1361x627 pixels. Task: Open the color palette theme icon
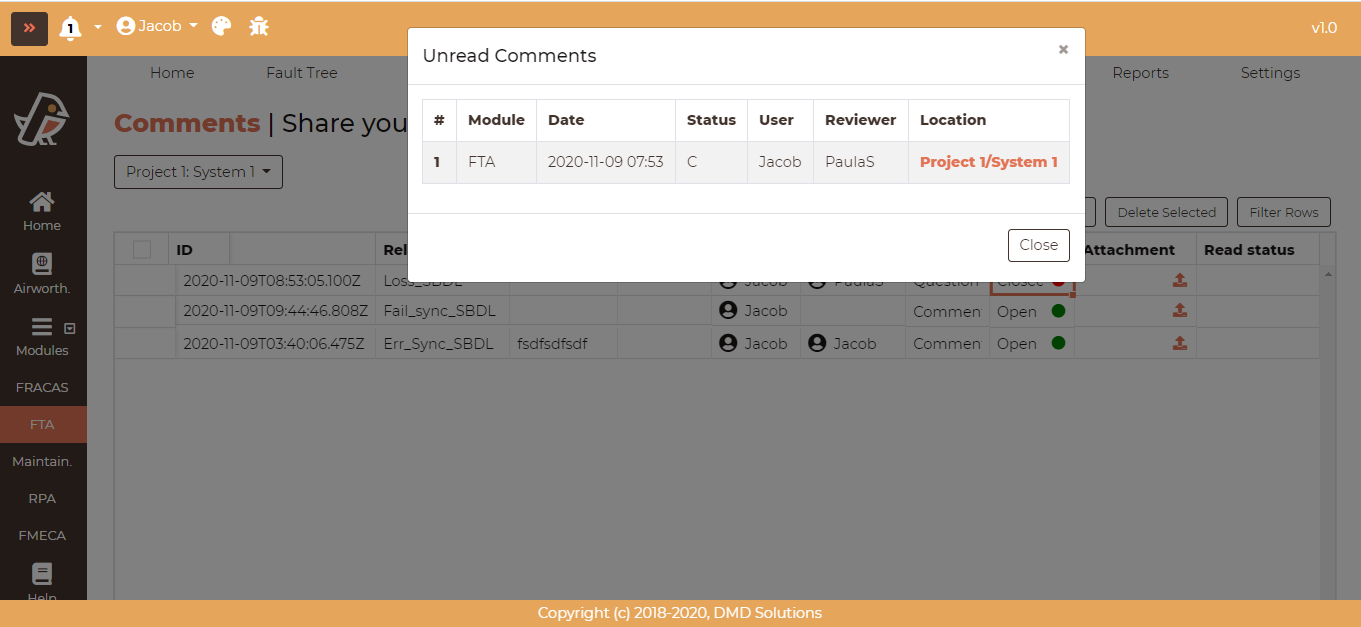[x=222, y=27]
